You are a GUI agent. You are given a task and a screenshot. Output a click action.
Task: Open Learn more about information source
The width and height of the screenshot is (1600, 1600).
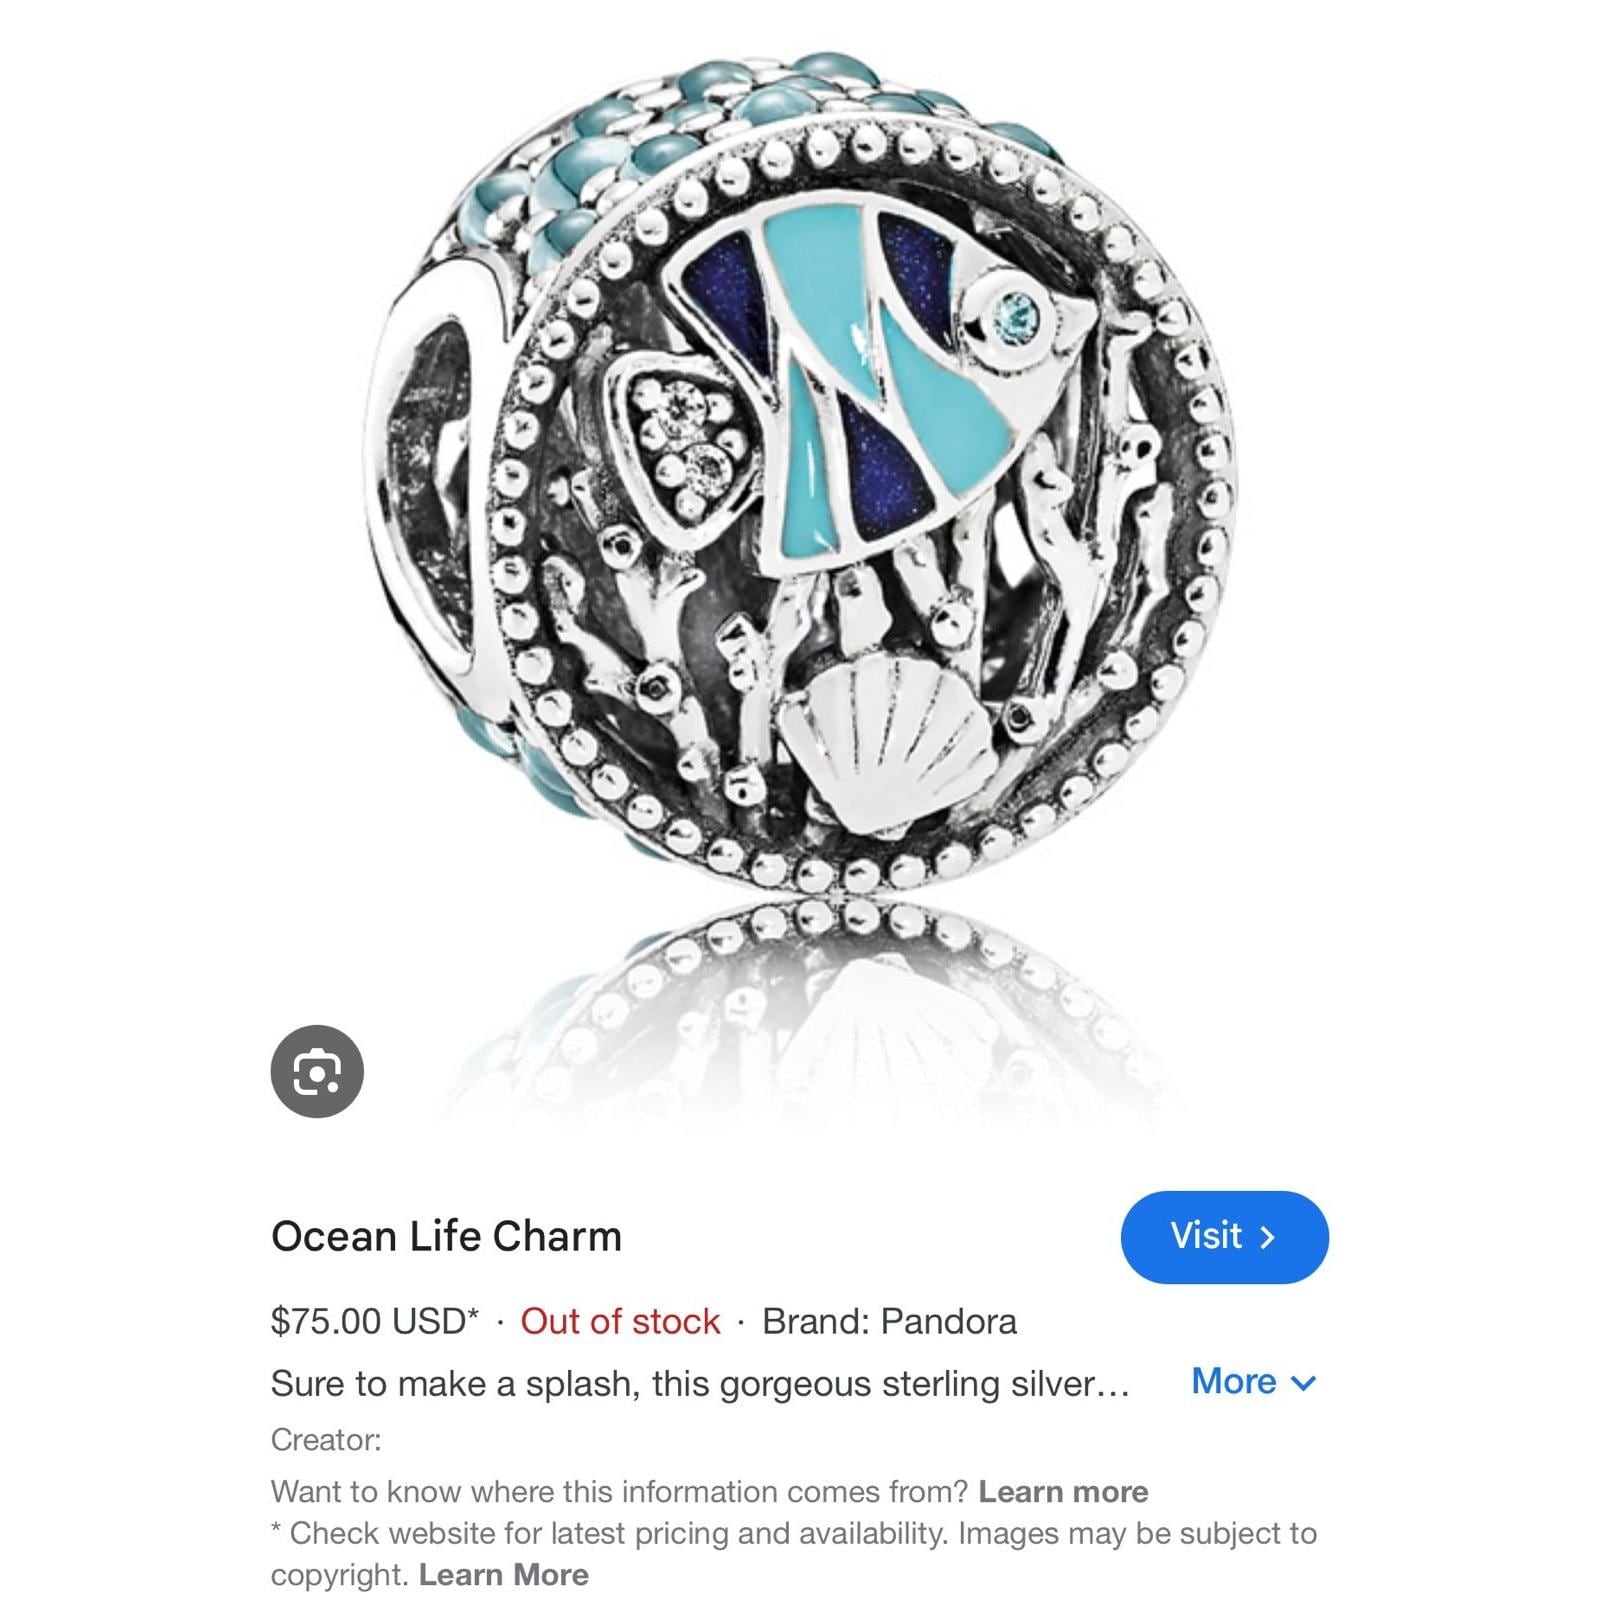1063,1491
